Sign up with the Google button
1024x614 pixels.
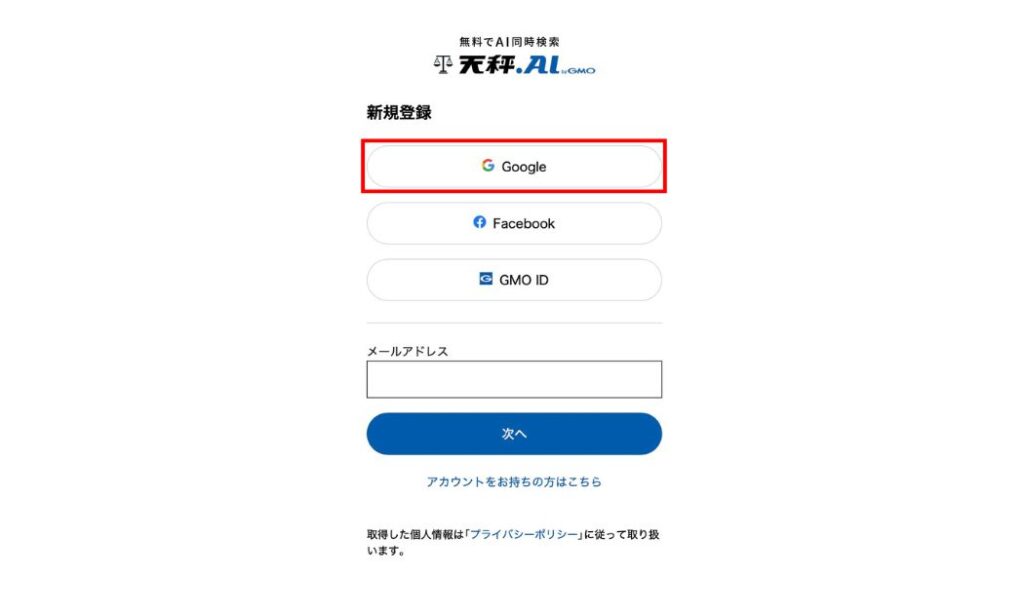(x=514, y=167)
